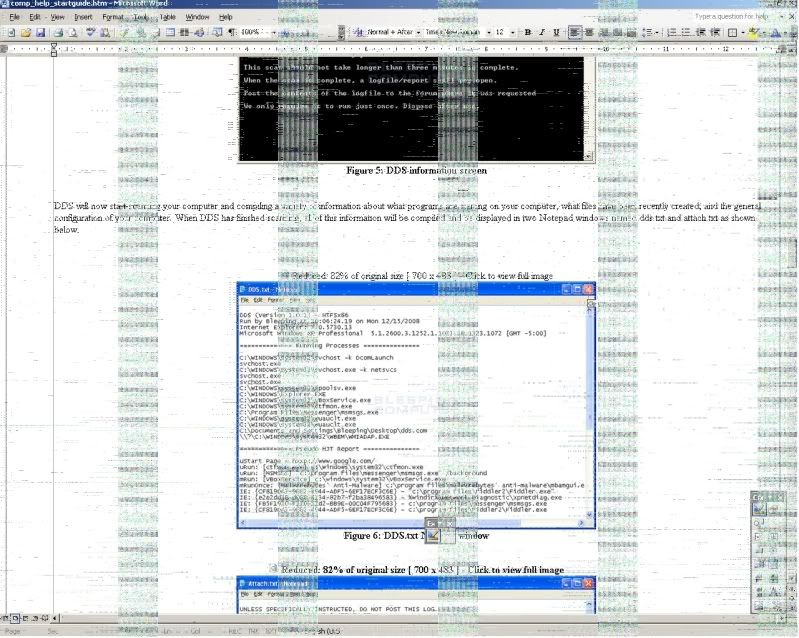
Task: Click the Columns icon
Action: coord(184,33)
